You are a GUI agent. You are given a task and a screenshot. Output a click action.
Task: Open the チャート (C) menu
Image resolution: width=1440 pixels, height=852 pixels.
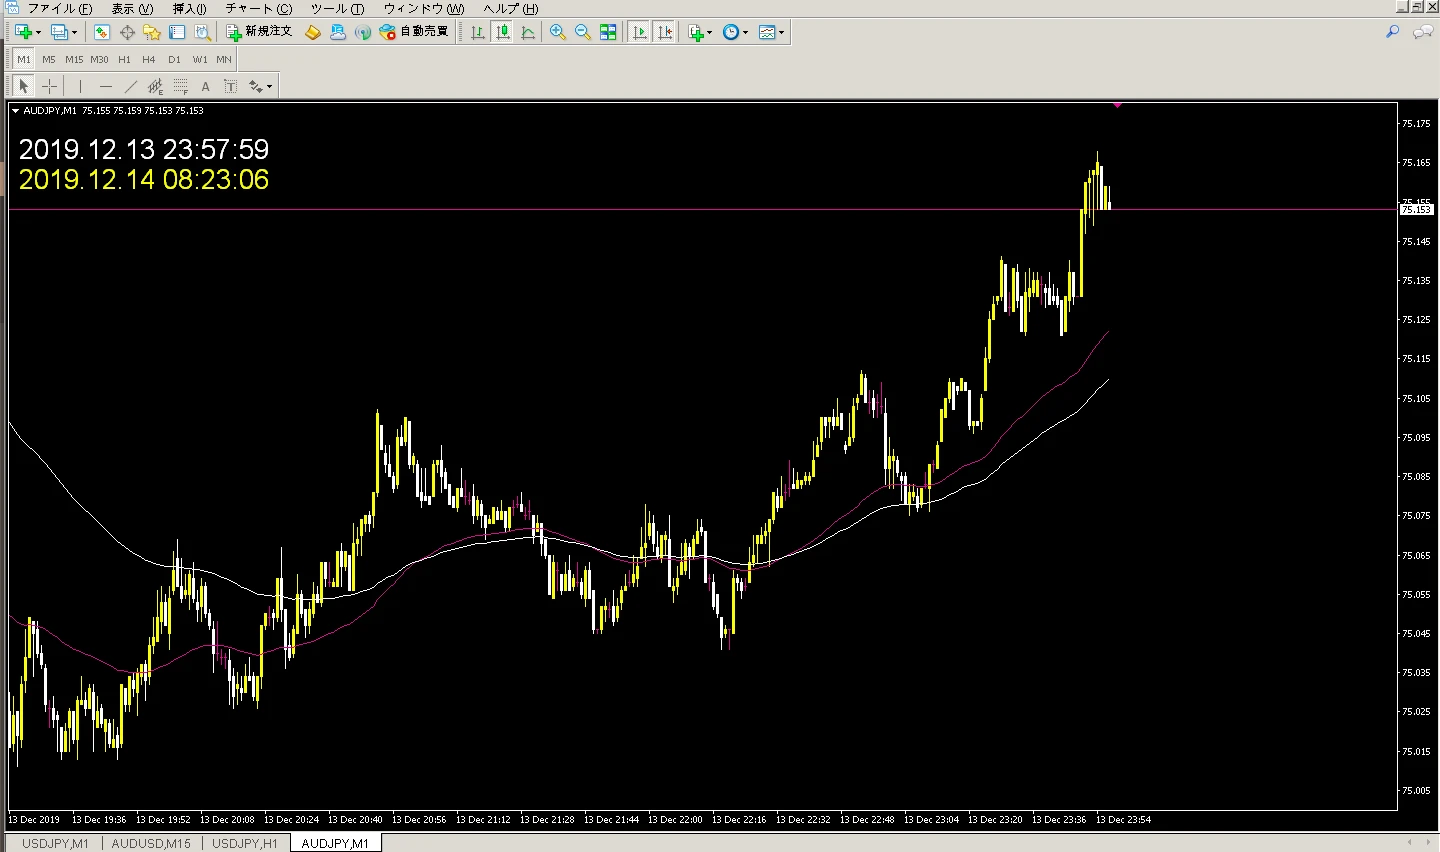point(258,8)
